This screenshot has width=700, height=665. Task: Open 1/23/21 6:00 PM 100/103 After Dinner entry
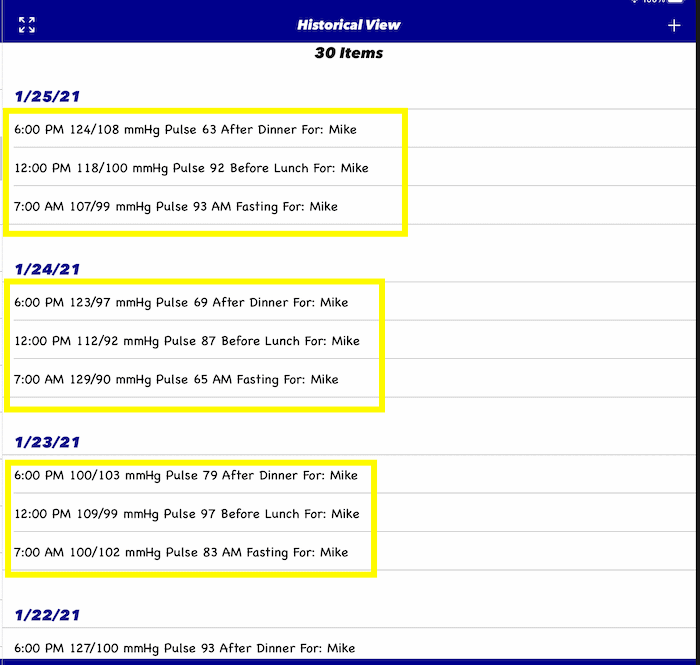[186, 476]
